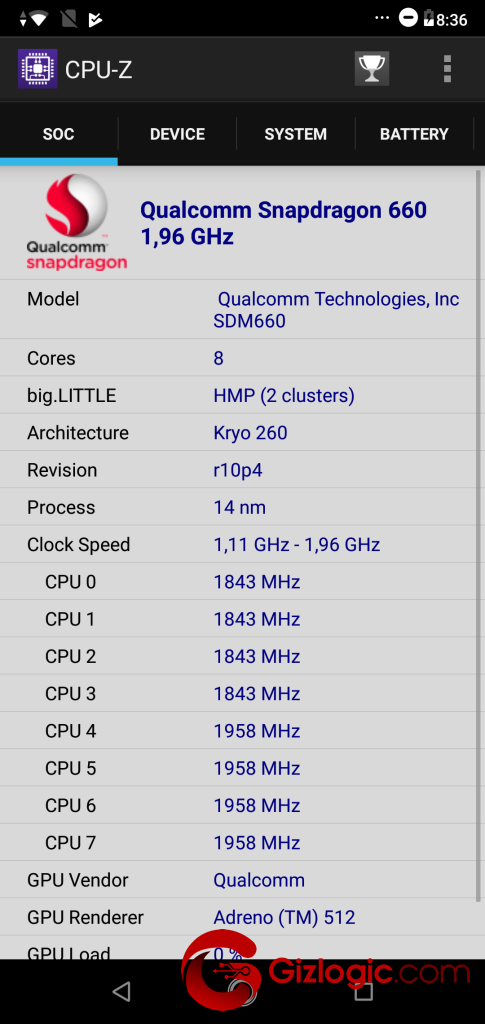The width and height of the screenshot is (485, 1024).
Task: Select the Clock Speed row
Action: tap(240, 544)
